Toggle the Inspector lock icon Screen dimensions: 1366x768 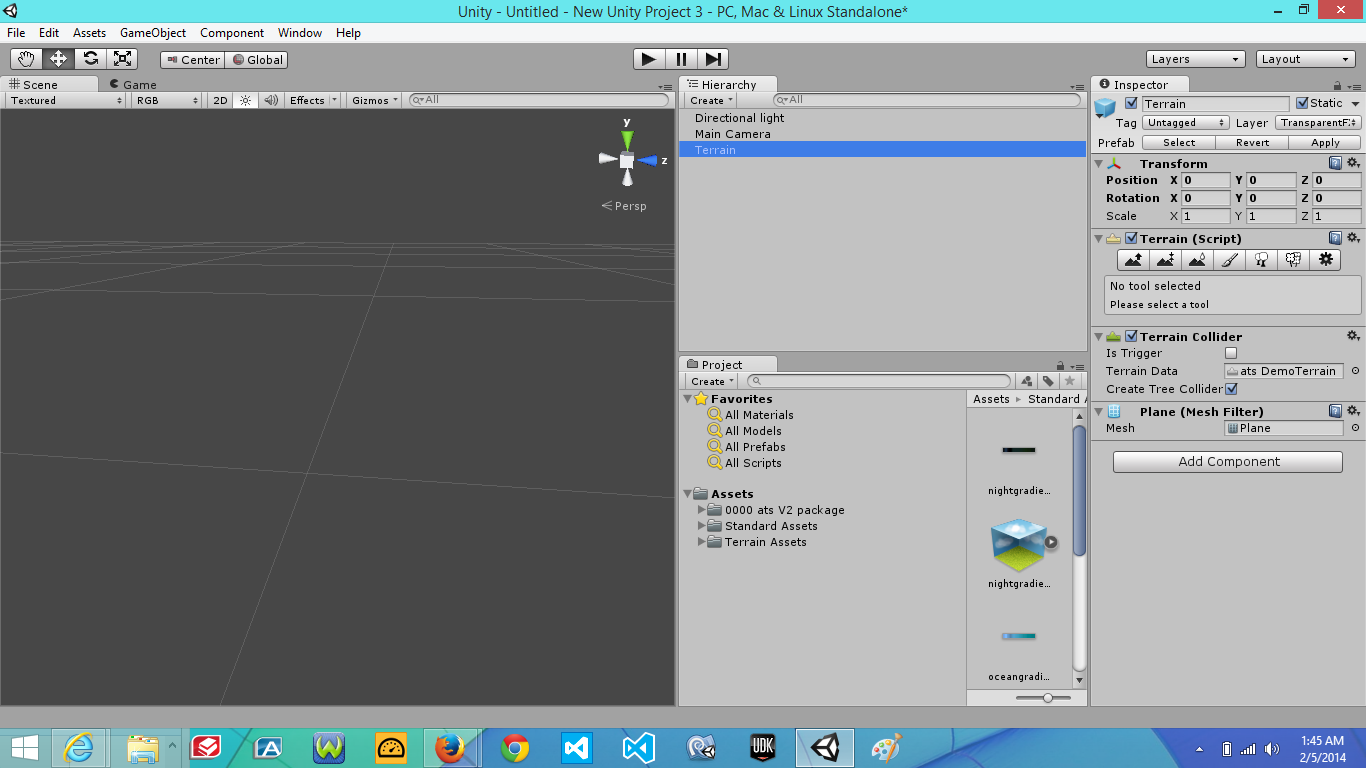(1339, 86)
